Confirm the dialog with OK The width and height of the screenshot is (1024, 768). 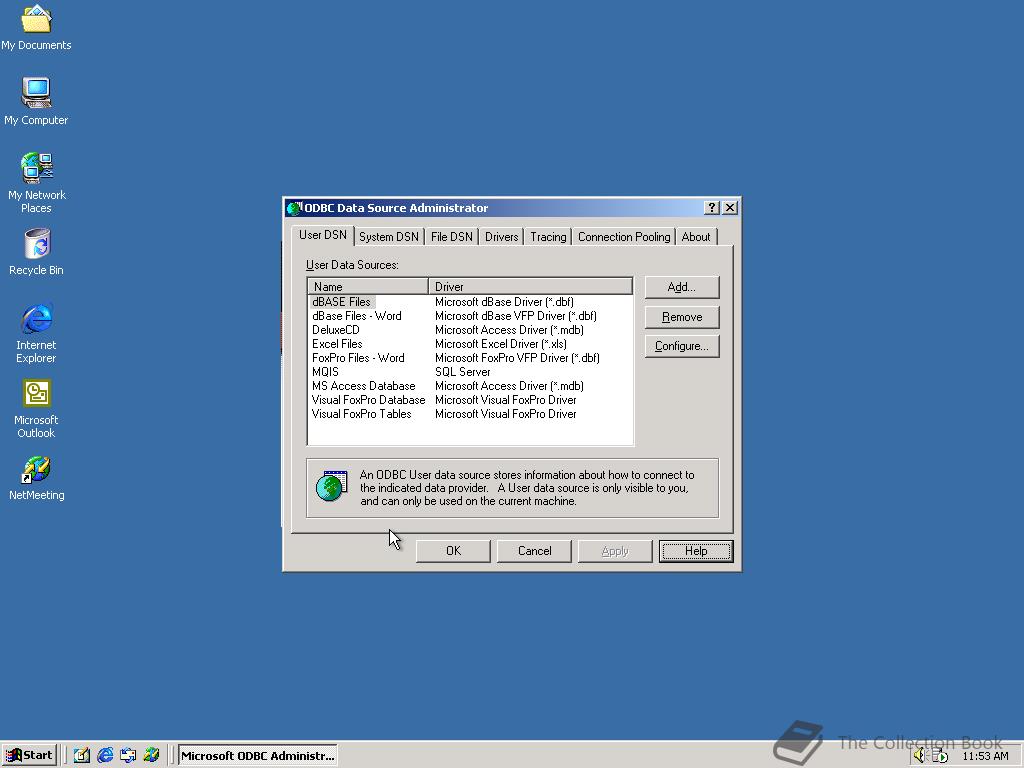tap(453, 551)
